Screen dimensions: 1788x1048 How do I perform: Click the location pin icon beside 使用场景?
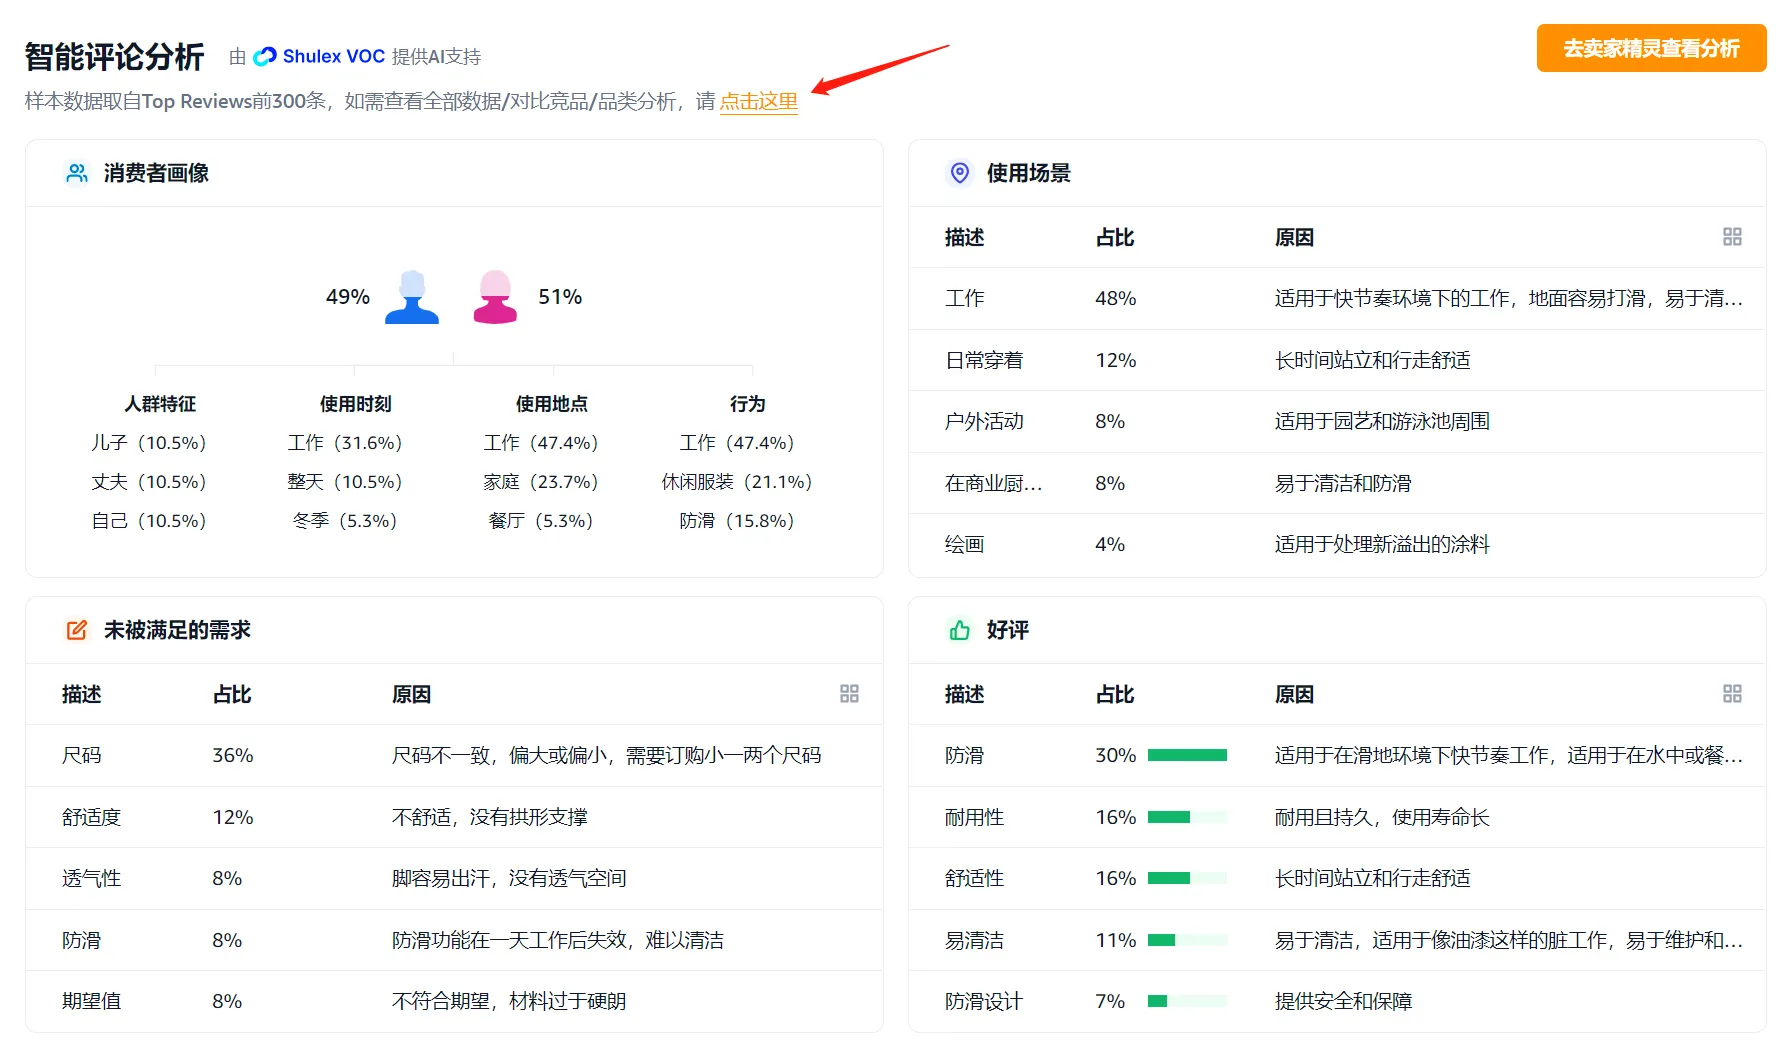[x=959, y=172]
